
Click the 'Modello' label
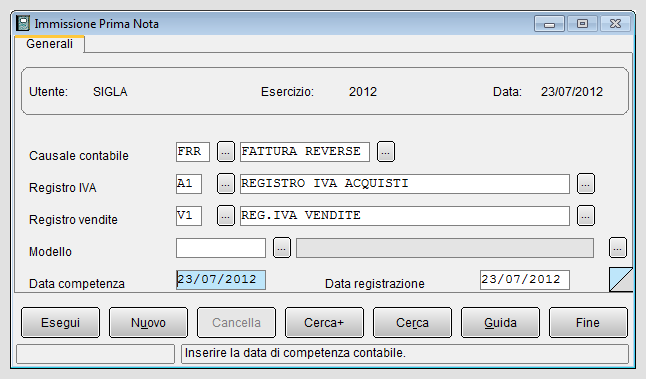pyautogui.click(x=50, y=252)
